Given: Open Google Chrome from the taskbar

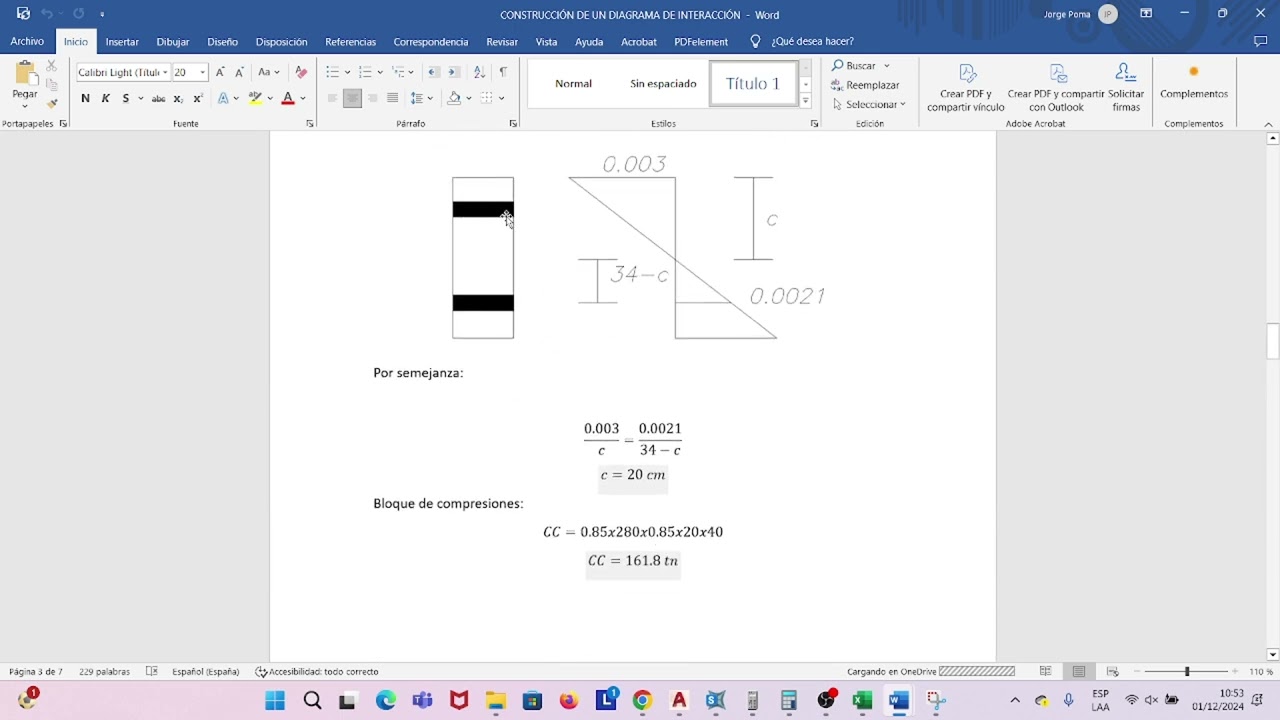Looking at the screenshot, I should (x=642, y=701).
